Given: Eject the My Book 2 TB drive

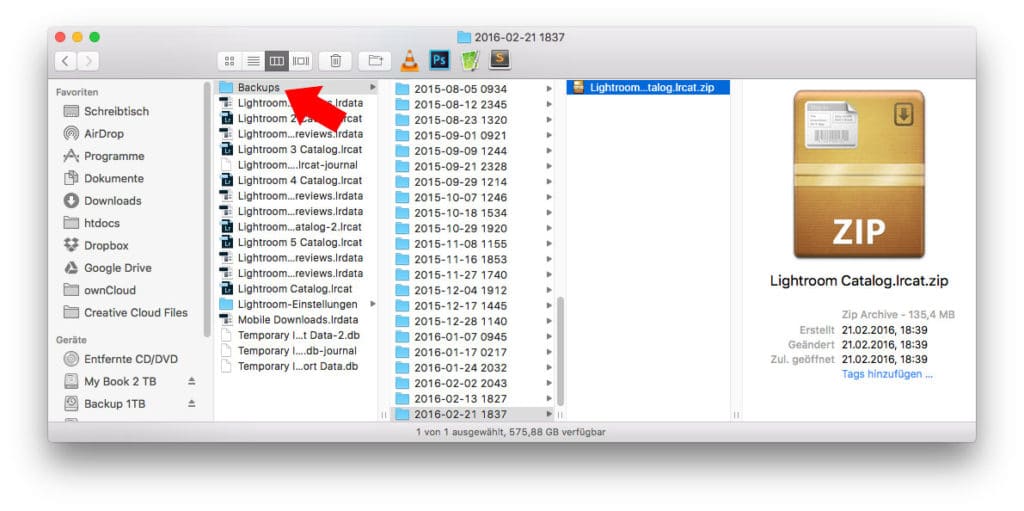Looking at the screenshot, I should 192,381.
